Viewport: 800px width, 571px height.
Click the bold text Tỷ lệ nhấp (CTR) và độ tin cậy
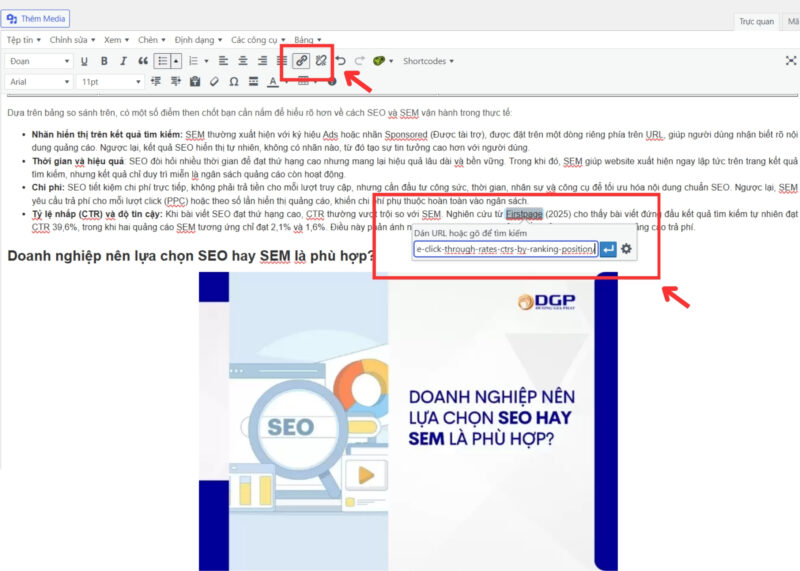coord(97,214)
